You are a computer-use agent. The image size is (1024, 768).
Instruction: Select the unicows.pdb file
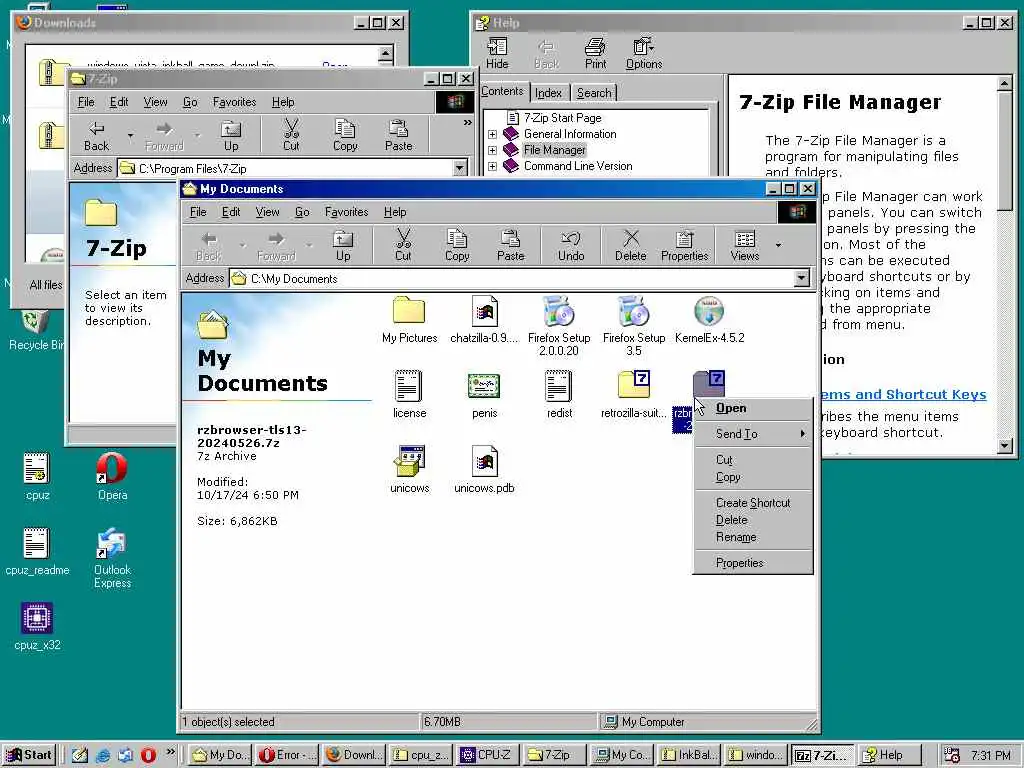pyautogui.click(x=484, y=470)
